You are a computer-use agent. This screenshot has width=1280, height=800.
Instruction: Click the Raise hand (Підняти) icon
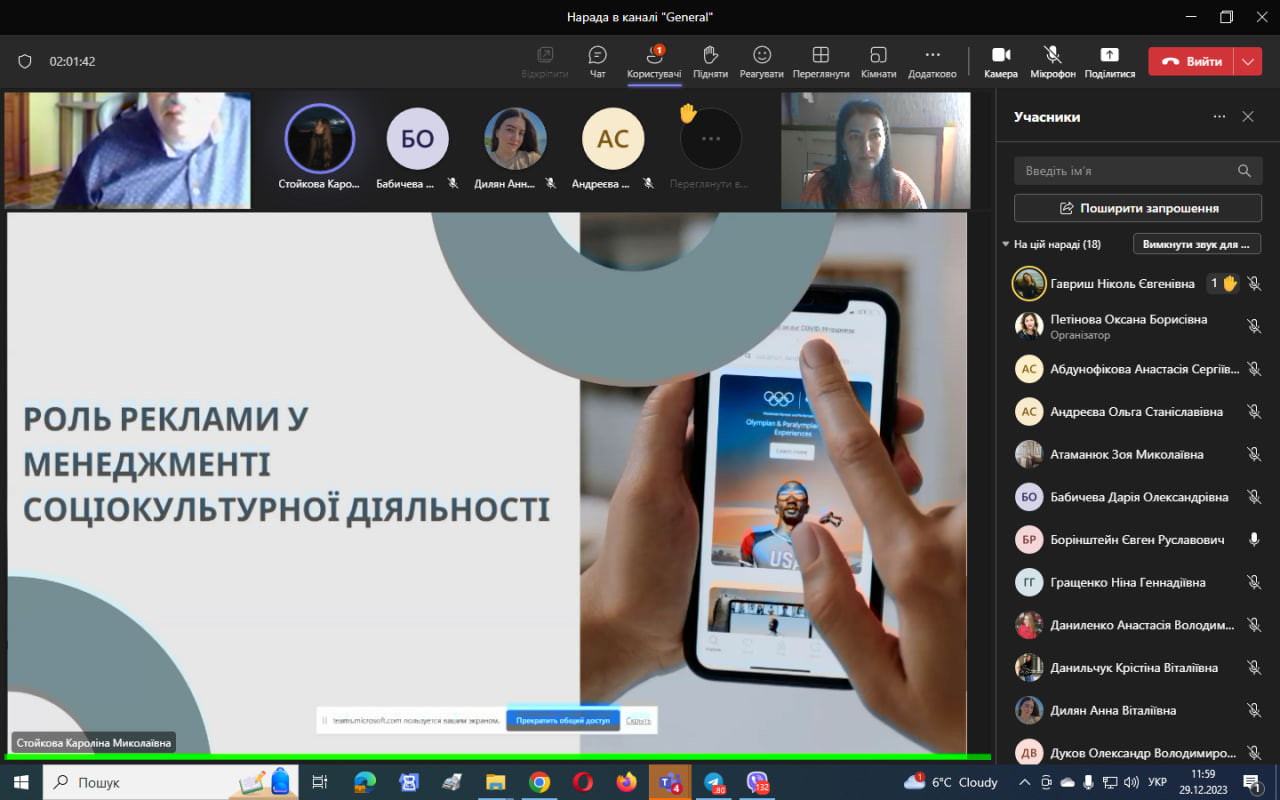tap(710, 56)
